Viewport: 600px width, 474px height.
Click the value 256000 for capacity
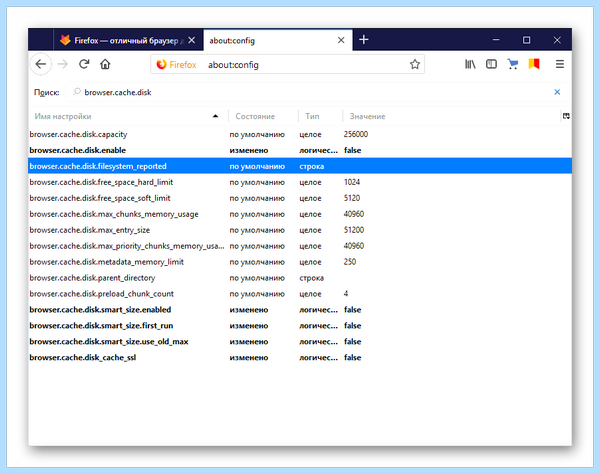tap(356, 134)
